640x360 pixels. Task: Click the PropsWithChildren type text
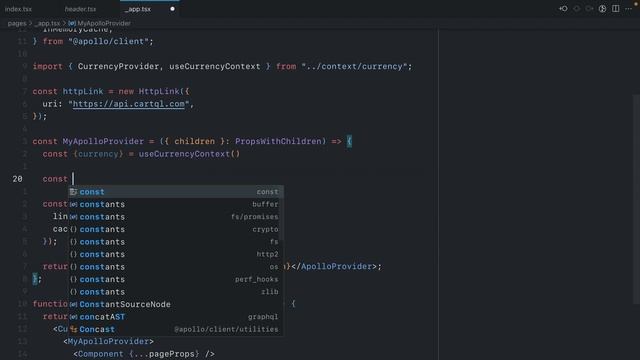pyautogui.click(x=278, y=141)
